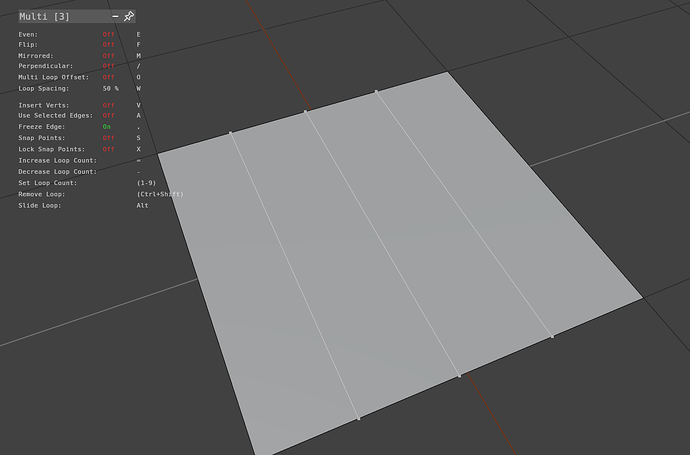Image resolution: width=690 pixels, height=455 pixels.
Task: Toggle the Flip option's Off value
Action: pyautogui.click(x=108, y=44)
